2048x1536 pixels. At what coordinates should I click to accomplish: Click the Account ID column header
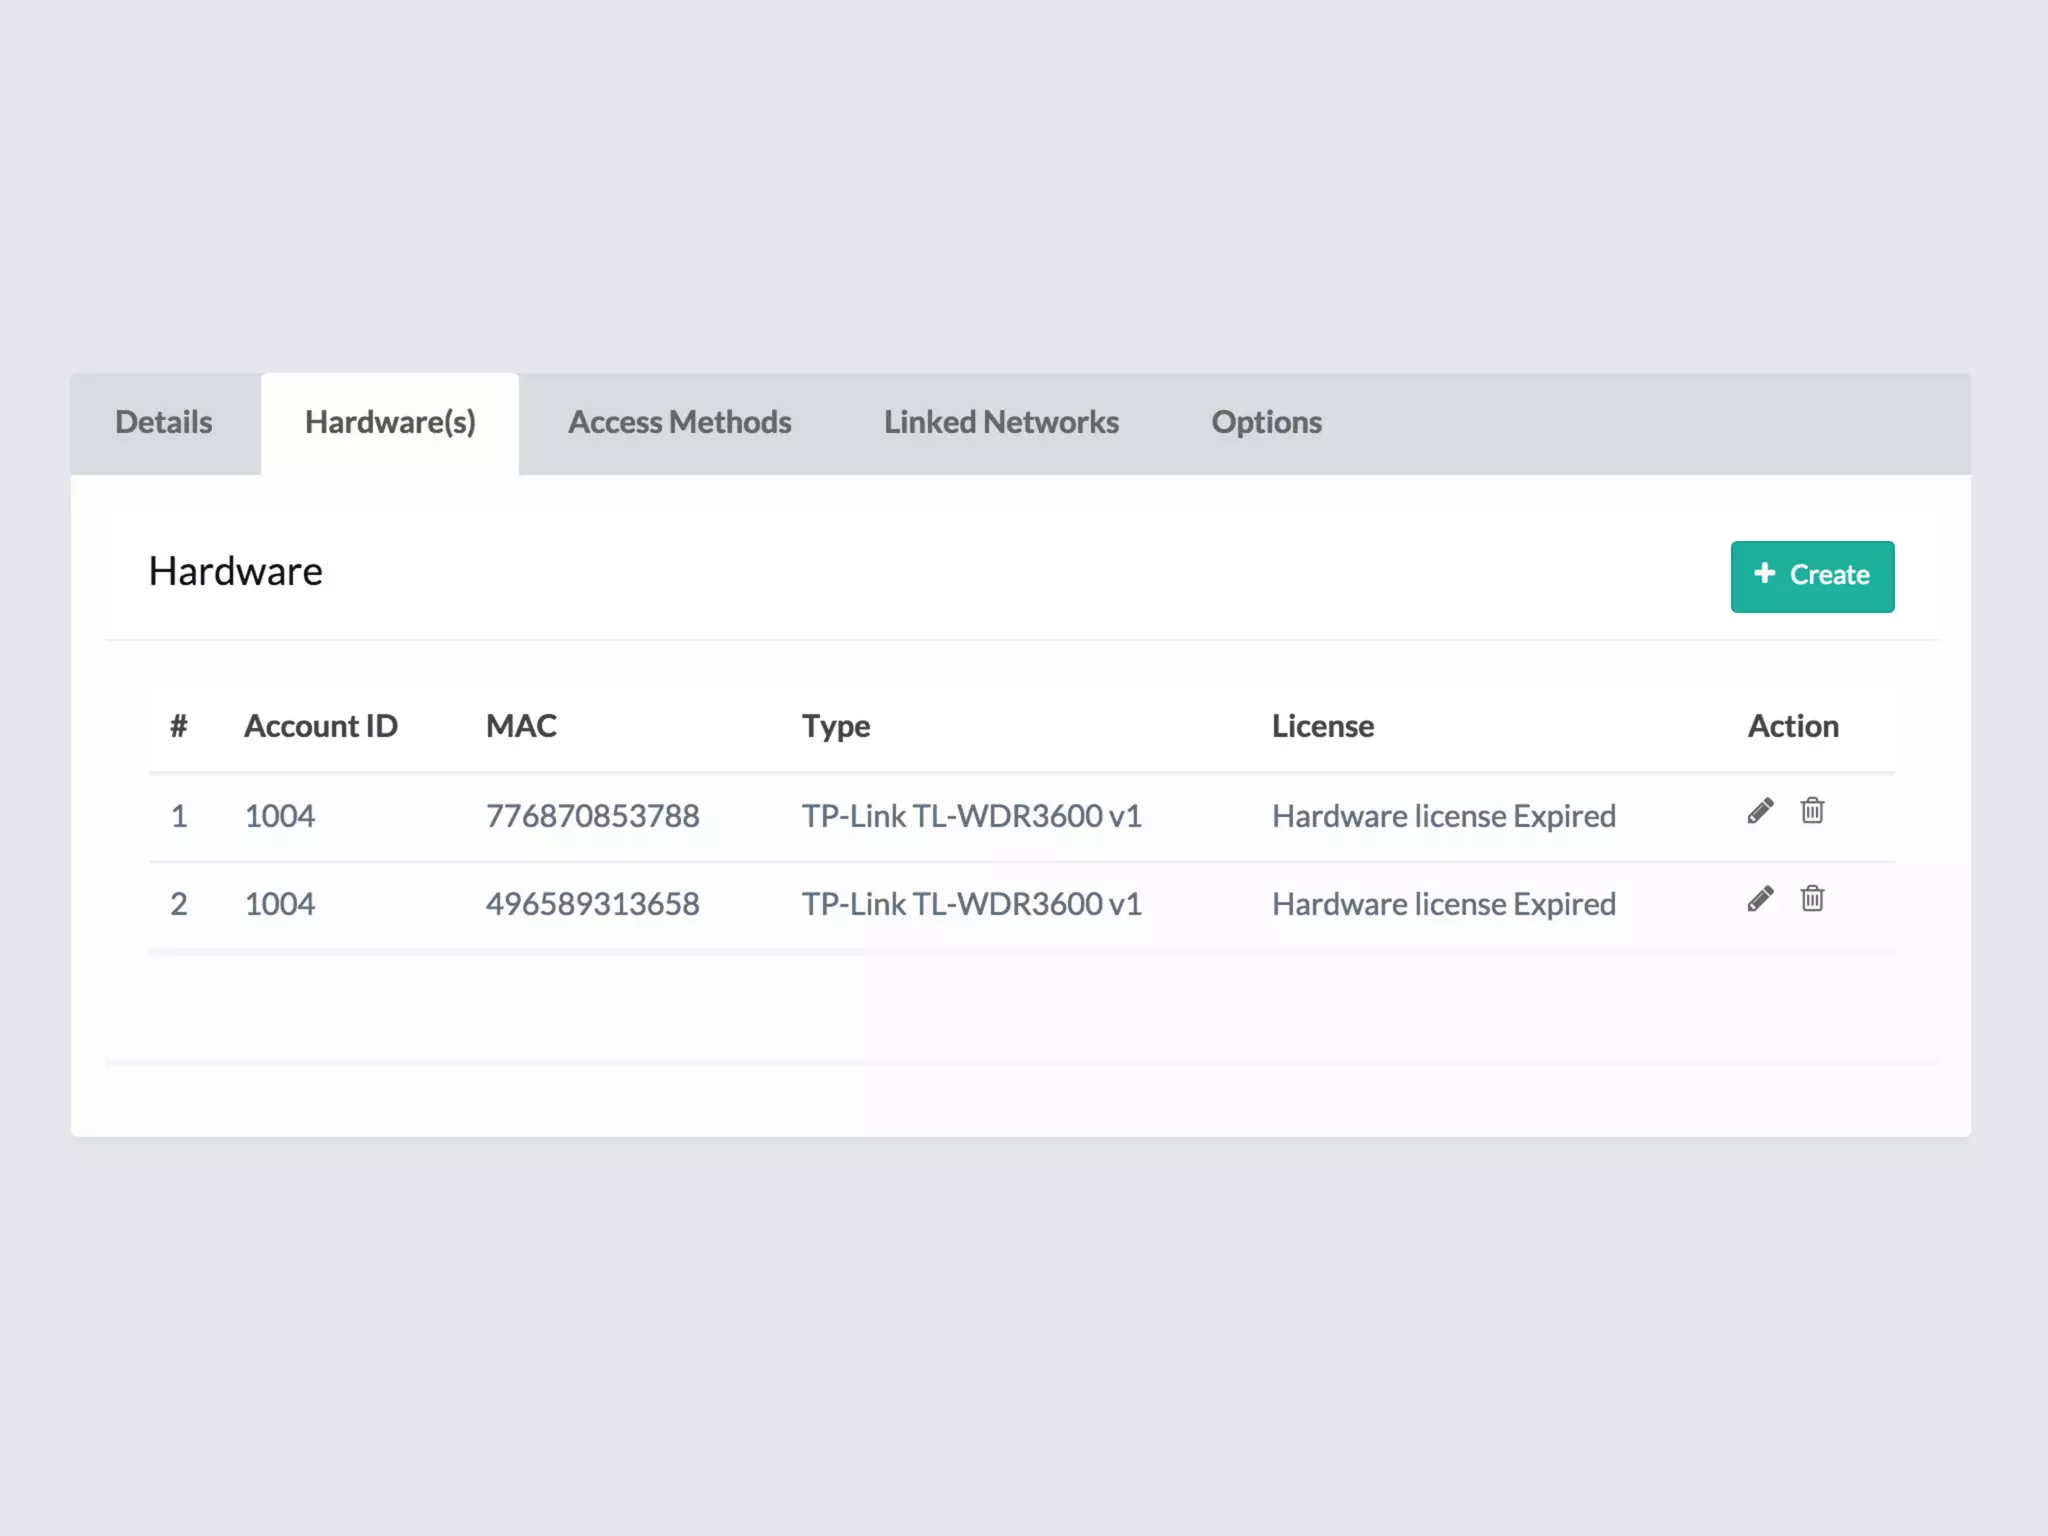(320, 726)
